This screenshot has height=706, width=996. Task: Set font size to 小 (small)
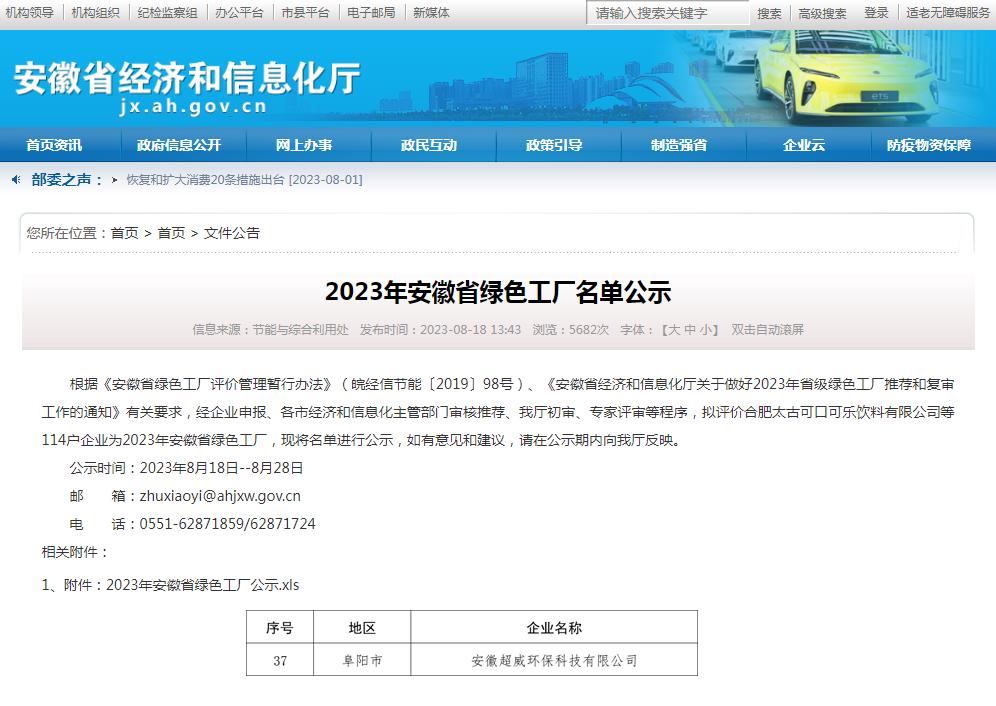pyautogui.click(x=706, y=330)
